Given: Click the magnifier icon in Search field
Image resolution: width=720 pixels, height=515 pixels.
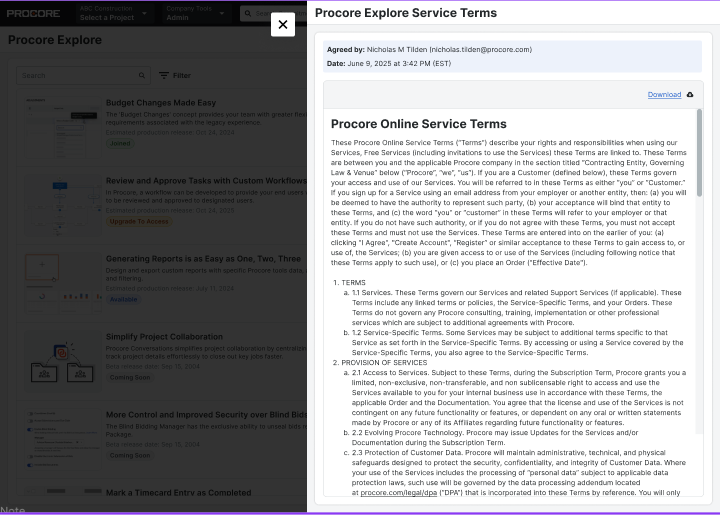Looking at the screenshot, I should tap(142, 75).
